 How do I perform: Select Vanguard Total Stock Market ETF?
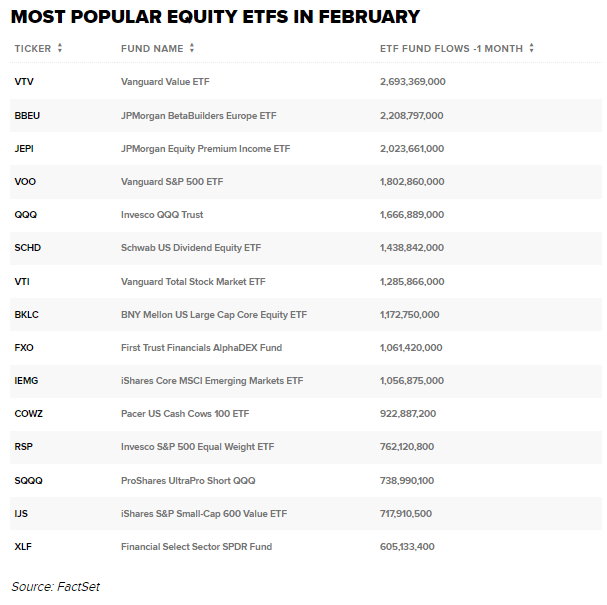191,281
